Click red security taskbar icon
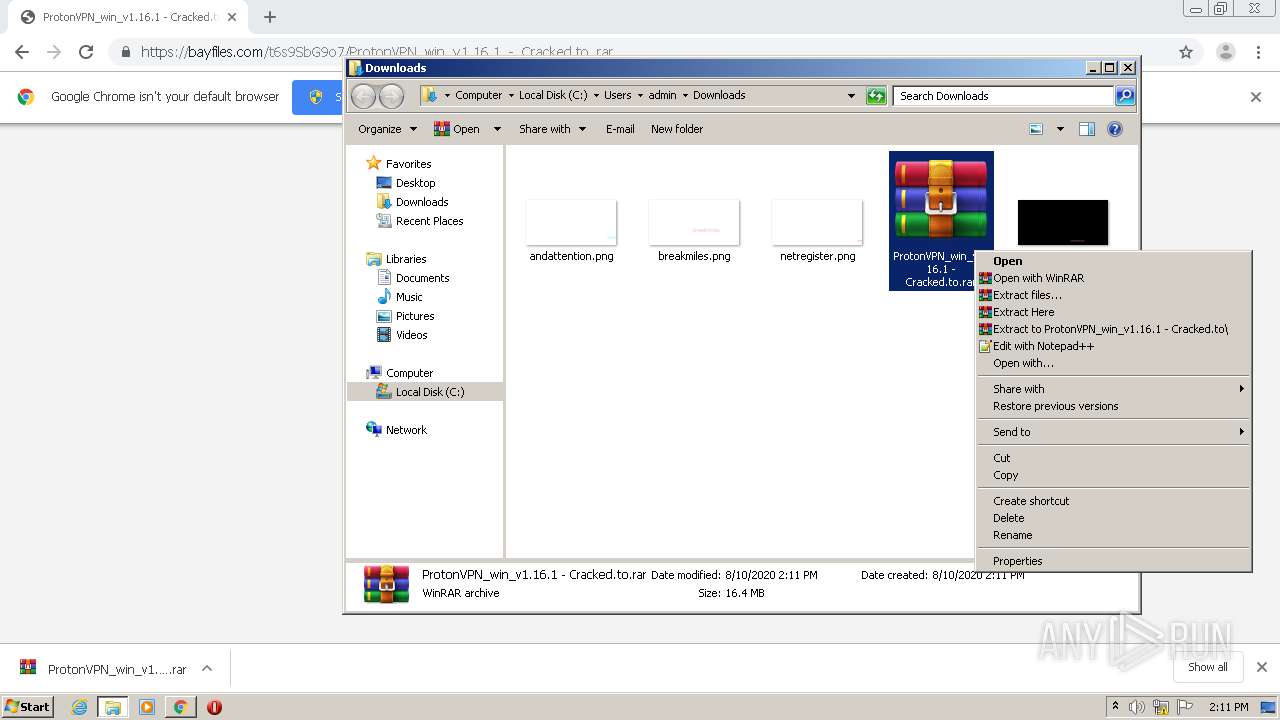The image size is (1280, 720). coord(214,707)
